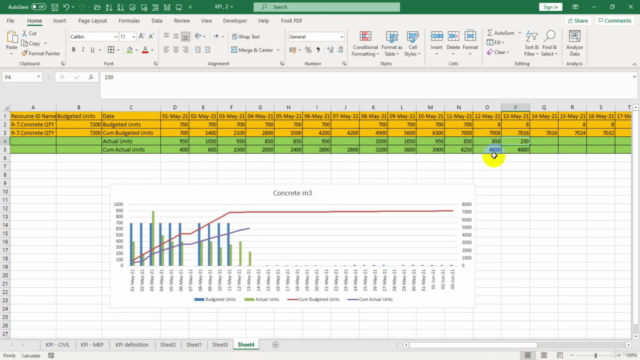Image resolution: width=640 pixels, height=360 pixels.
Task: Align text to the left
Action: click(166, 50)
